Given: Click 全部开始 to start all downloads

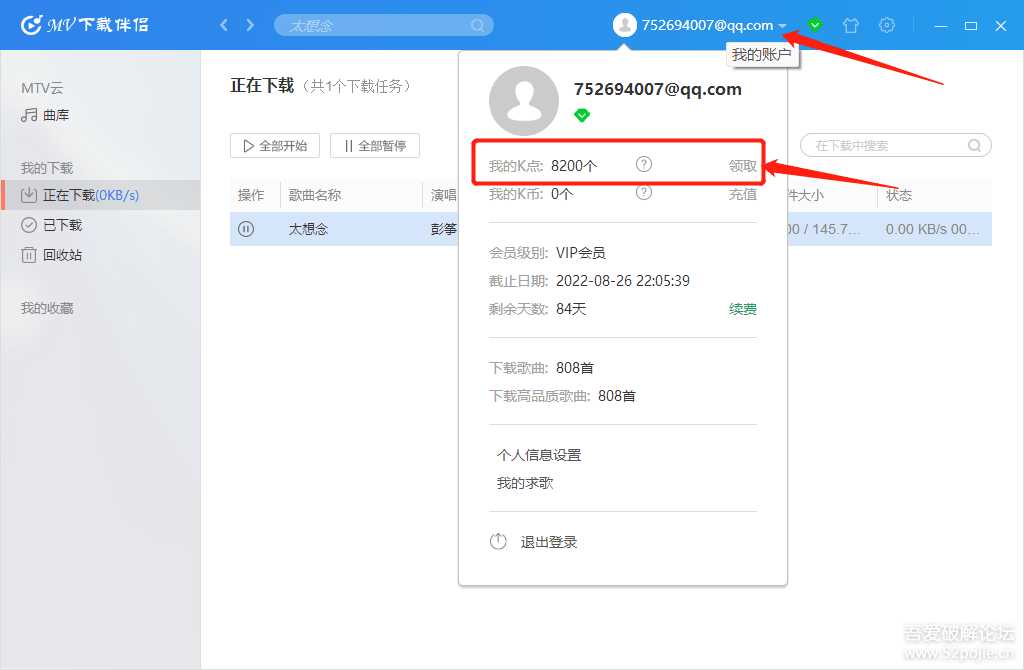Looking at the screenshot, I should click(x=274, y=145).
